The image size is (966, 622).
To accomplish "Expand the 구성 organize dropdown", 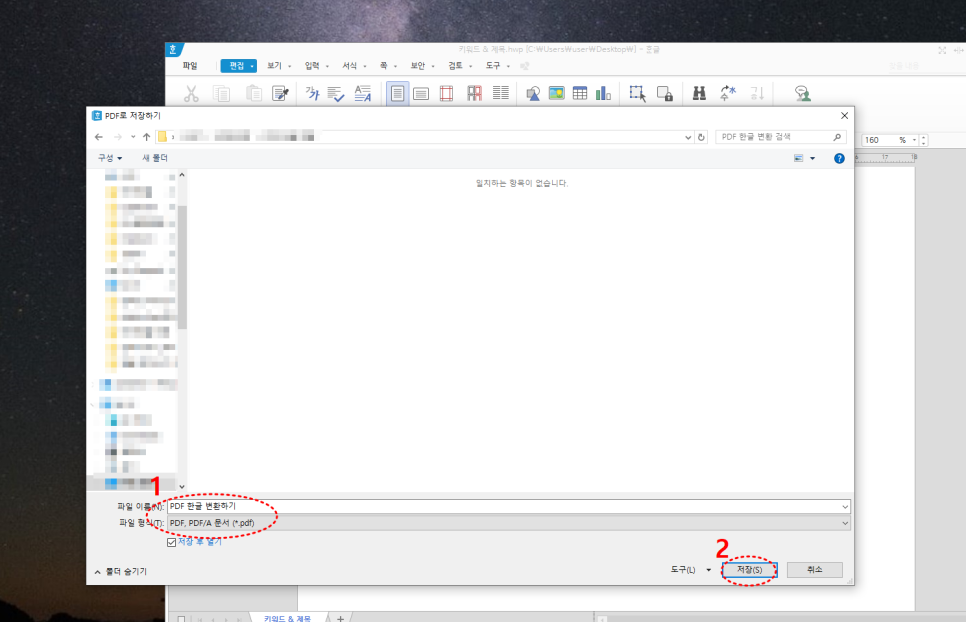I will pyautogui.click(x=109, y=158).
